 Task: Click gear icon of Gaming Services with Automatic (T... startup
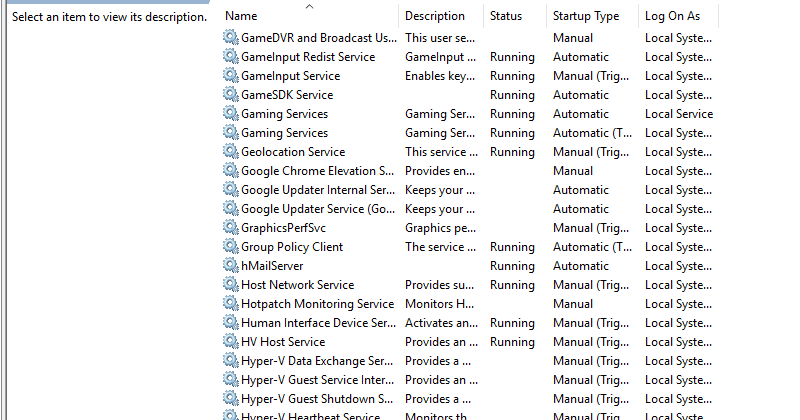pos(231,132)
